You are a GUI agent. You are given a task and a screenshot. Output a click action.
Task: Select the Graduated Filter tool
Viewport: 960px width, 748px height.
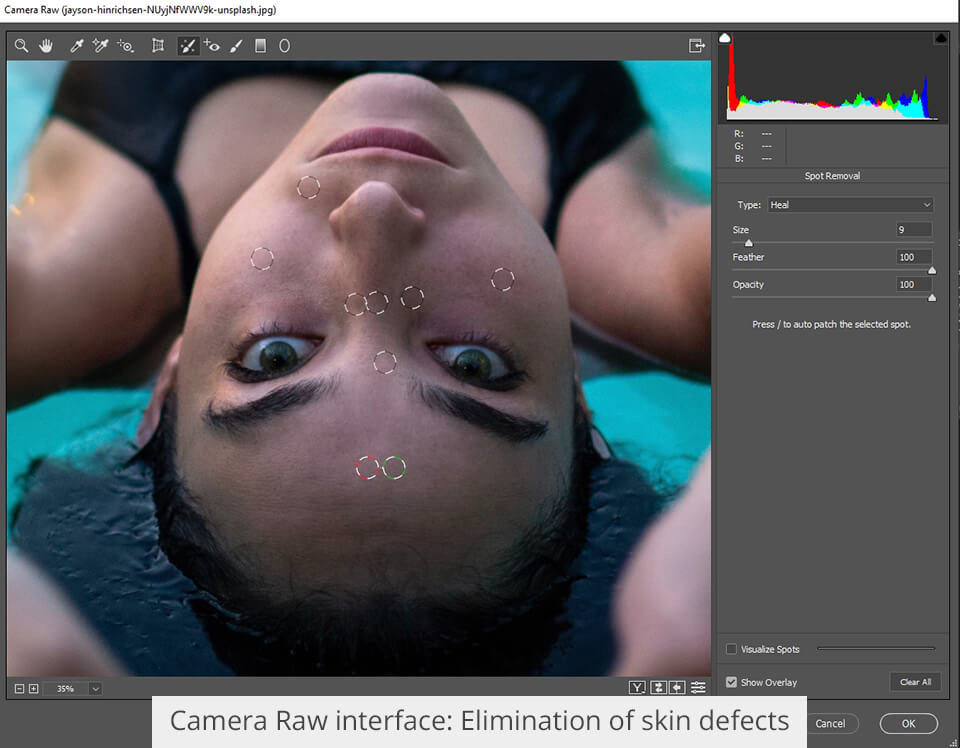pyautogui.click(x=262, y=45)
